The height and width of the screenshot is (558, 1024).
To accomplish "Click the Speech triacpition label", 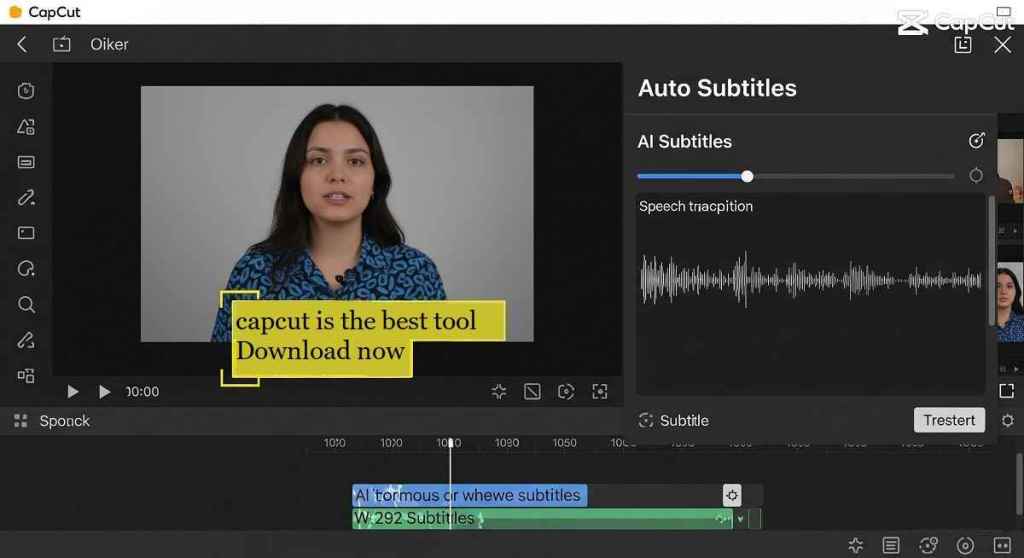I will (x=696, y=206).
